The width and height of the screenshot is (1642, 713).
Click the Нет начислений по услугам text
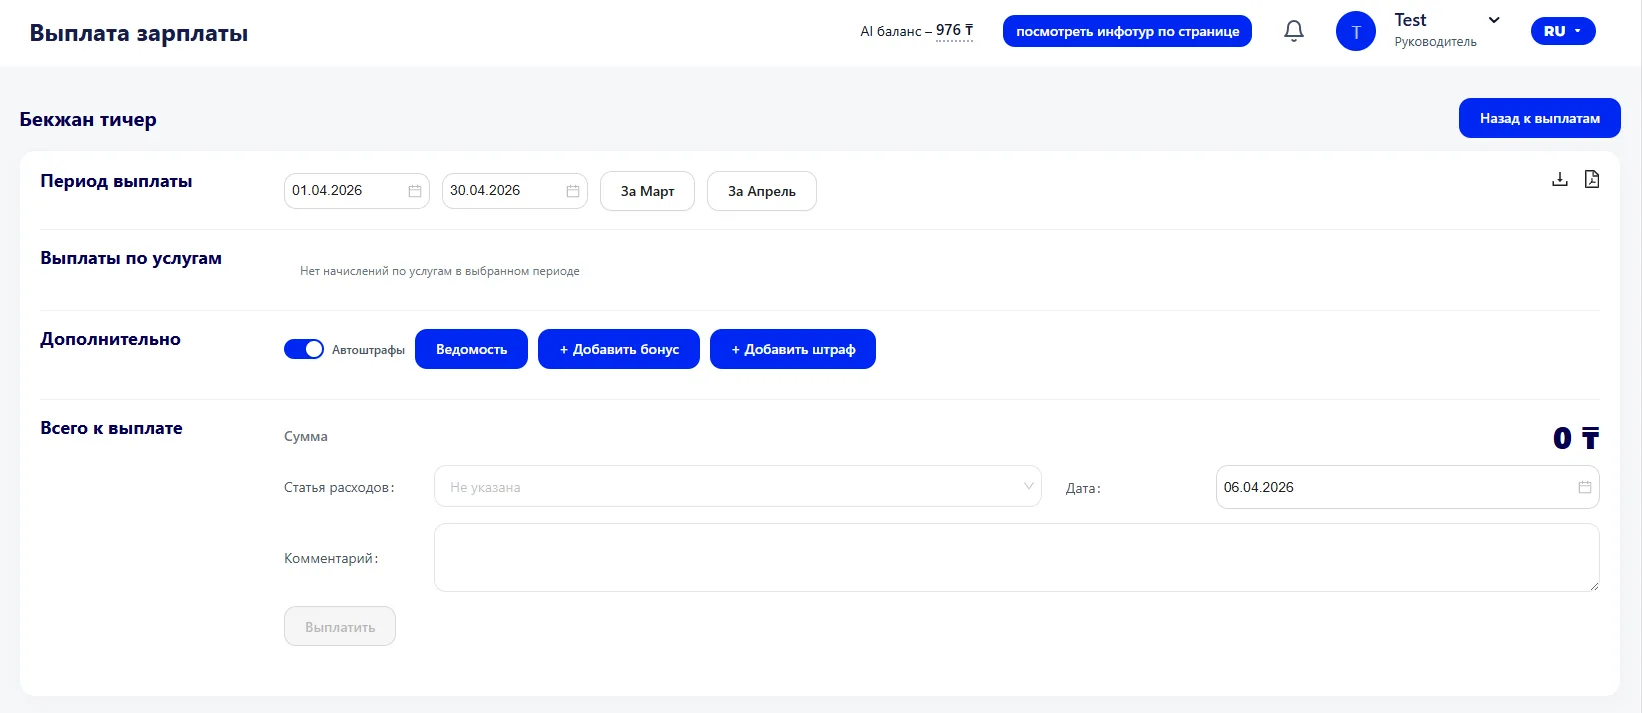coord(440,271)
